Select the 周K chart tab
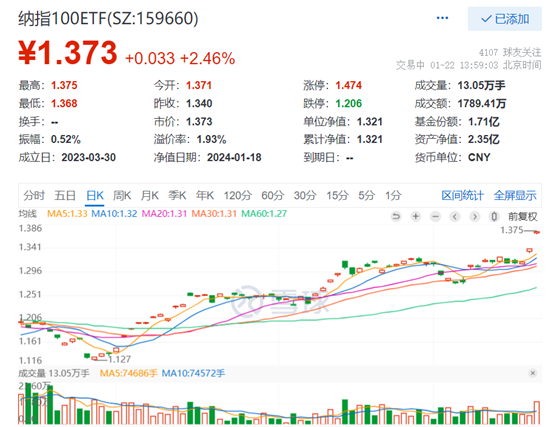 (x=122, y=195)
